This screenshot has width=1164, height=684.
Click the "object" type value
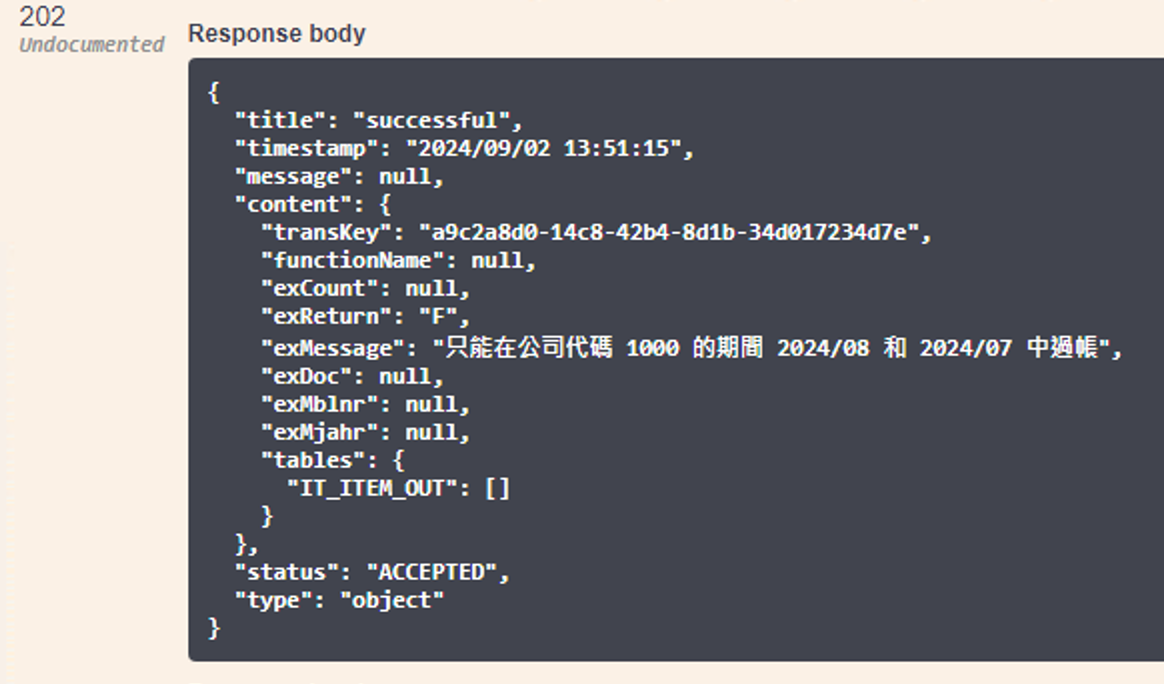(x=392, y=601)
